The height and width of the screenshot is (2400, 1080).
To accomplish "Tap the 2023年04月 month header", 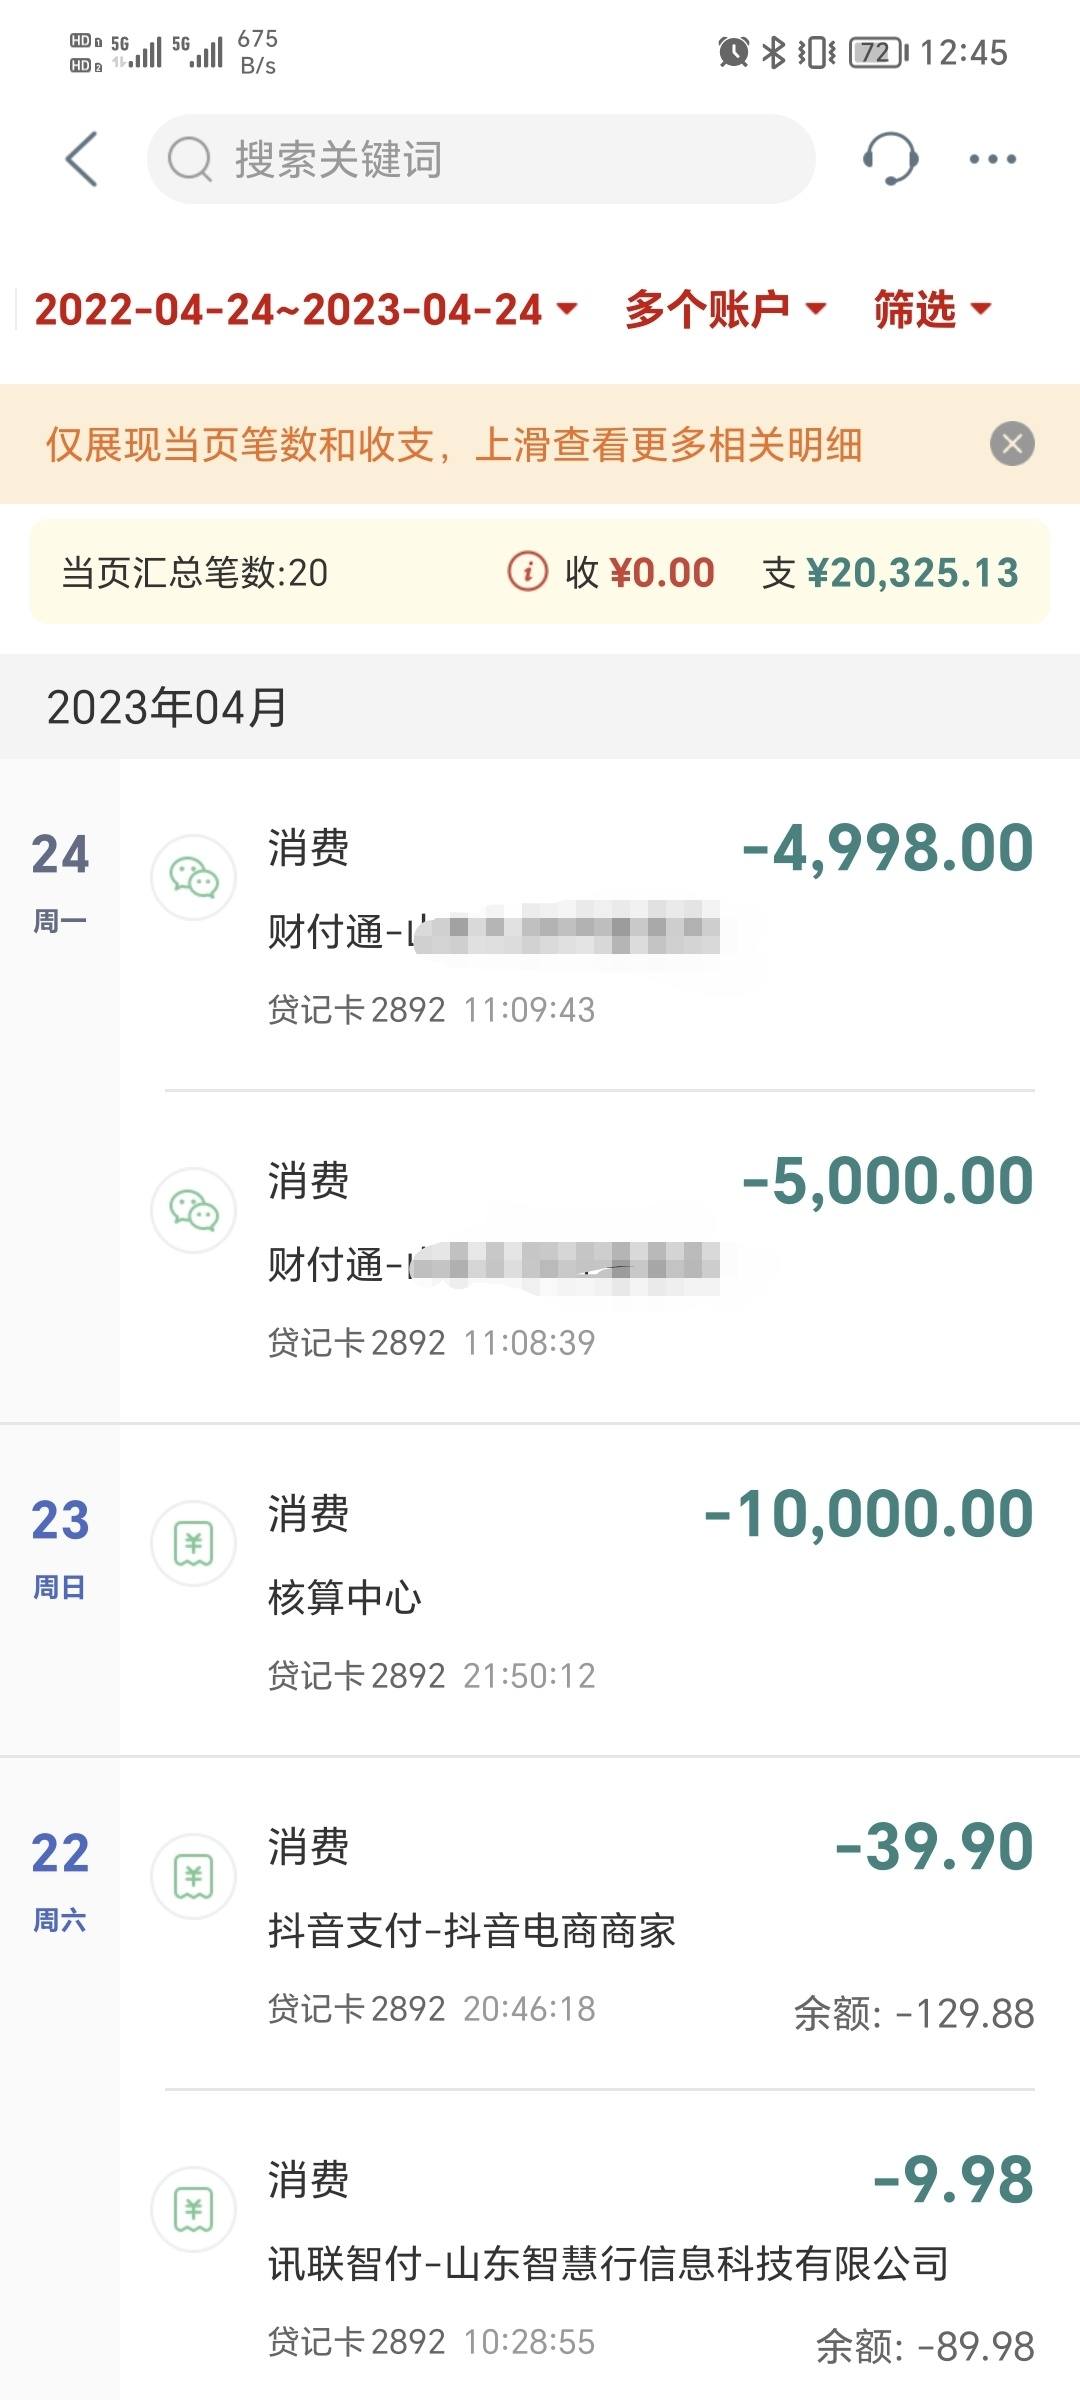I will pyautogui.click(x=167, y=707).
